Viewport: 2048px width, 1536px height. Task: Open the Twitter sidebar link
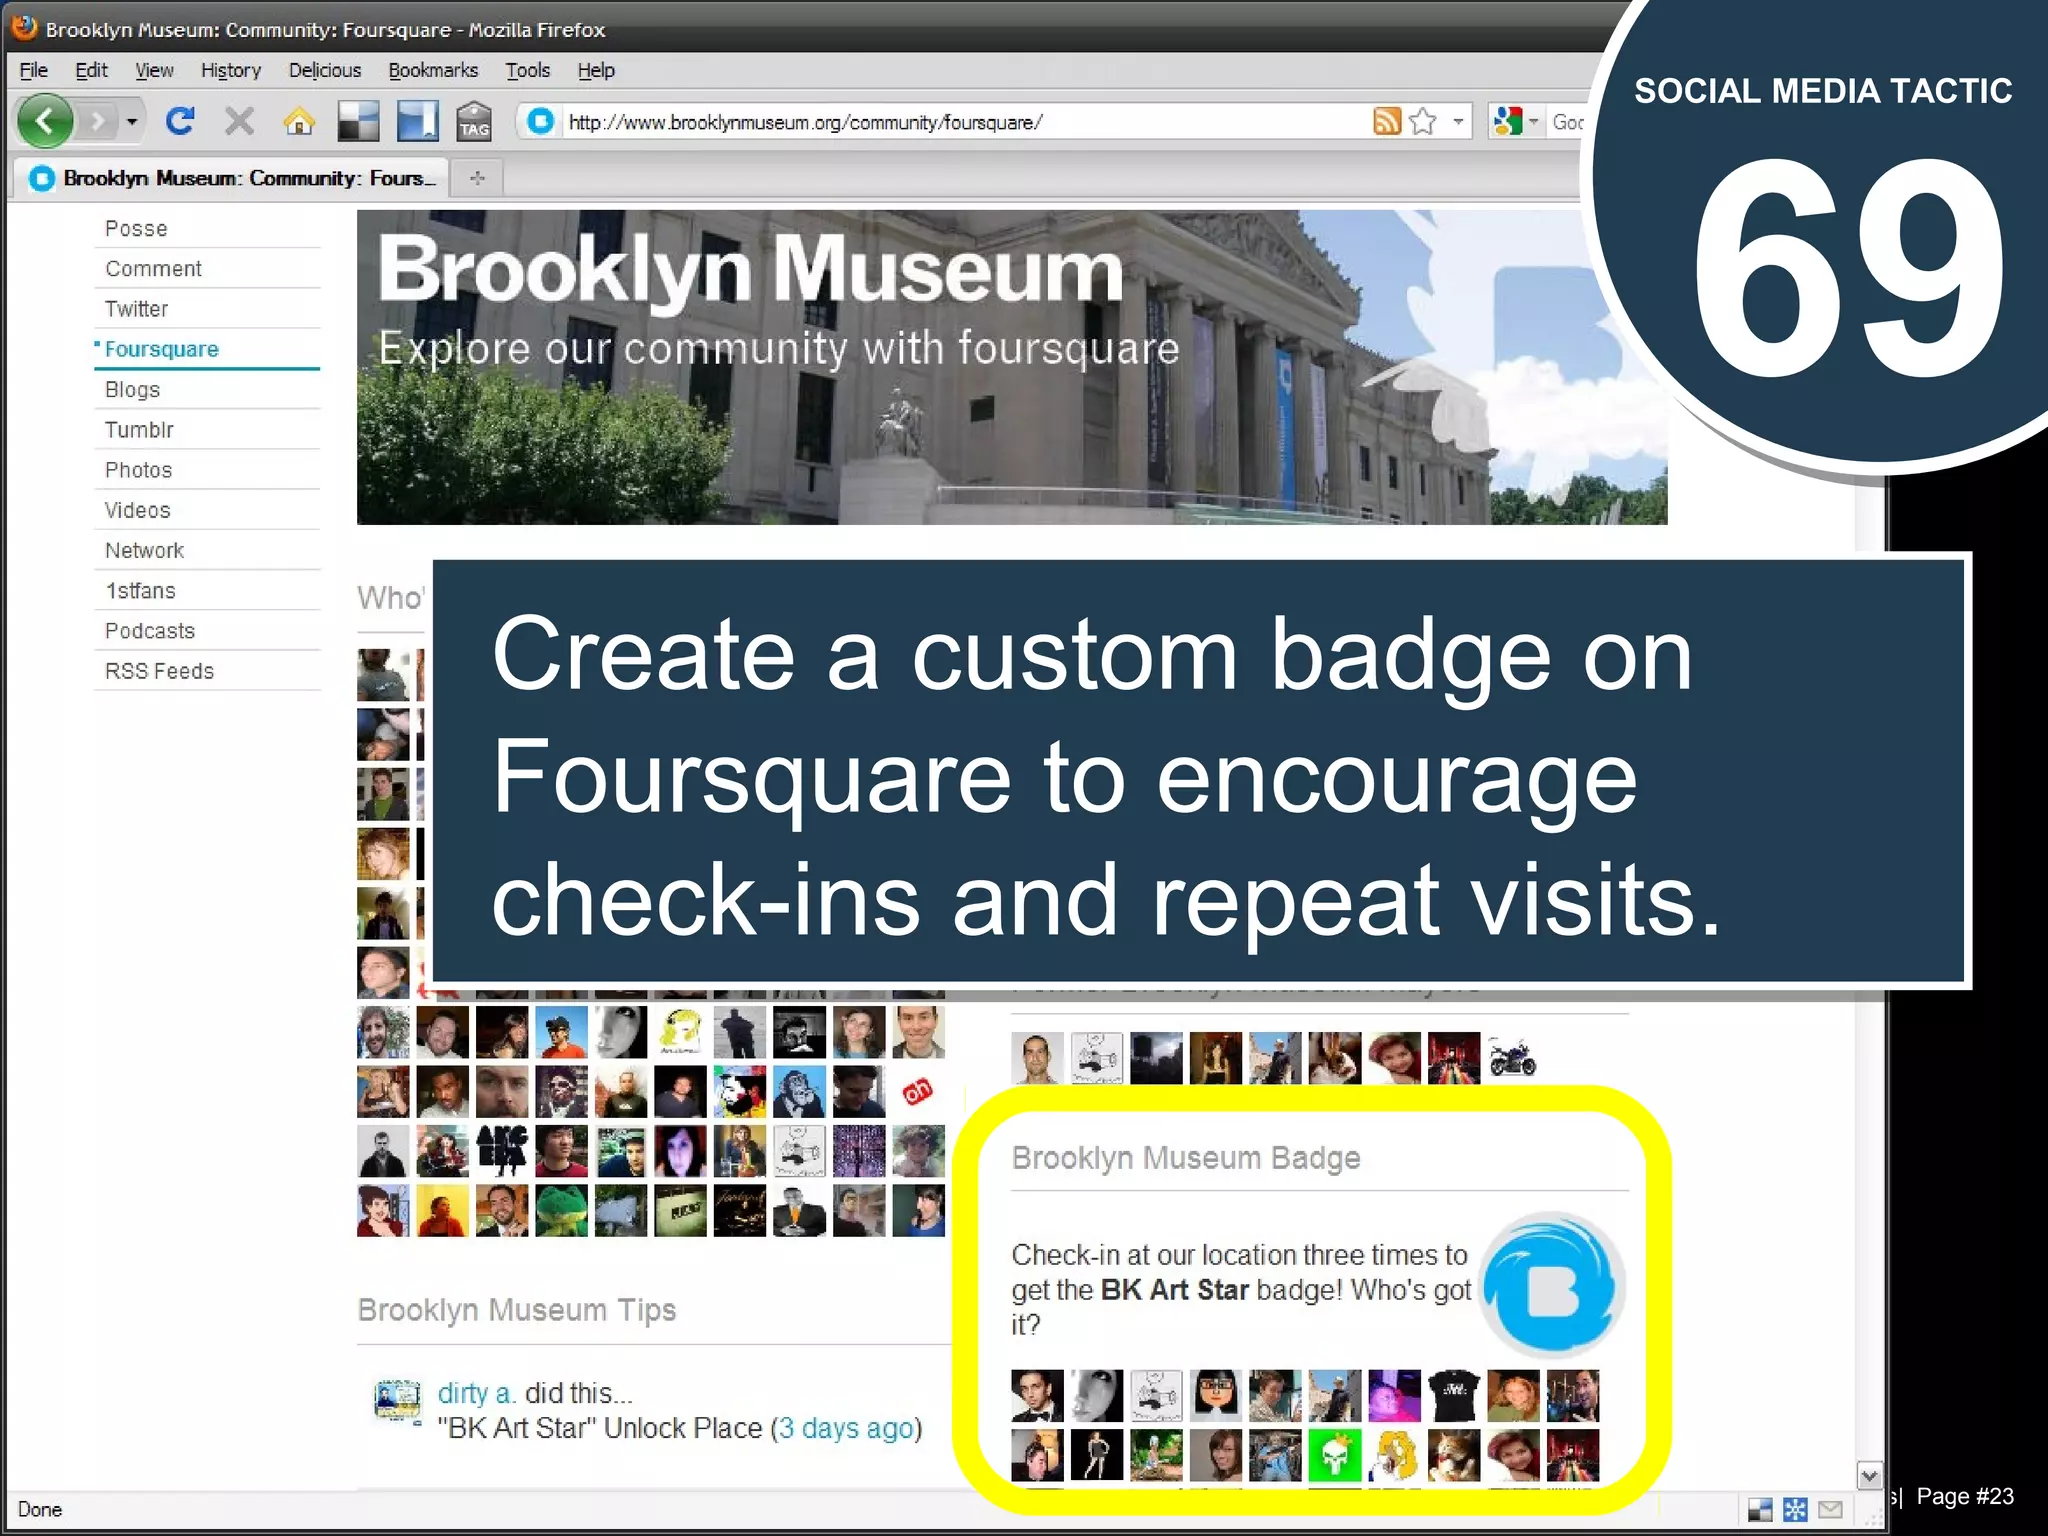(136, 309)
